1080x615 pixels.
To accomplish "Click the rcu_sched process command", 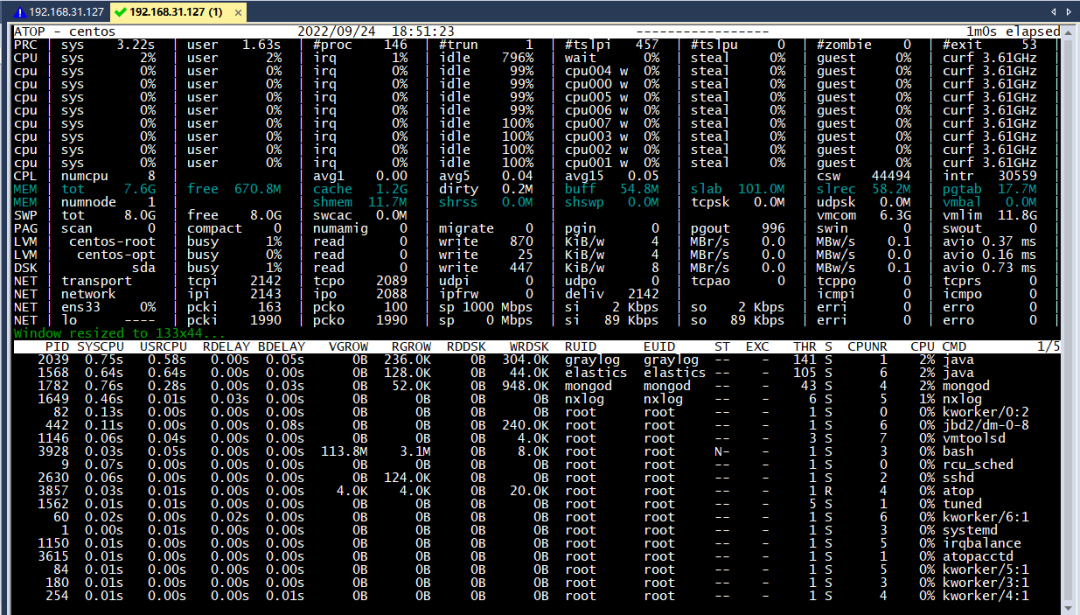I will point(978,465).
